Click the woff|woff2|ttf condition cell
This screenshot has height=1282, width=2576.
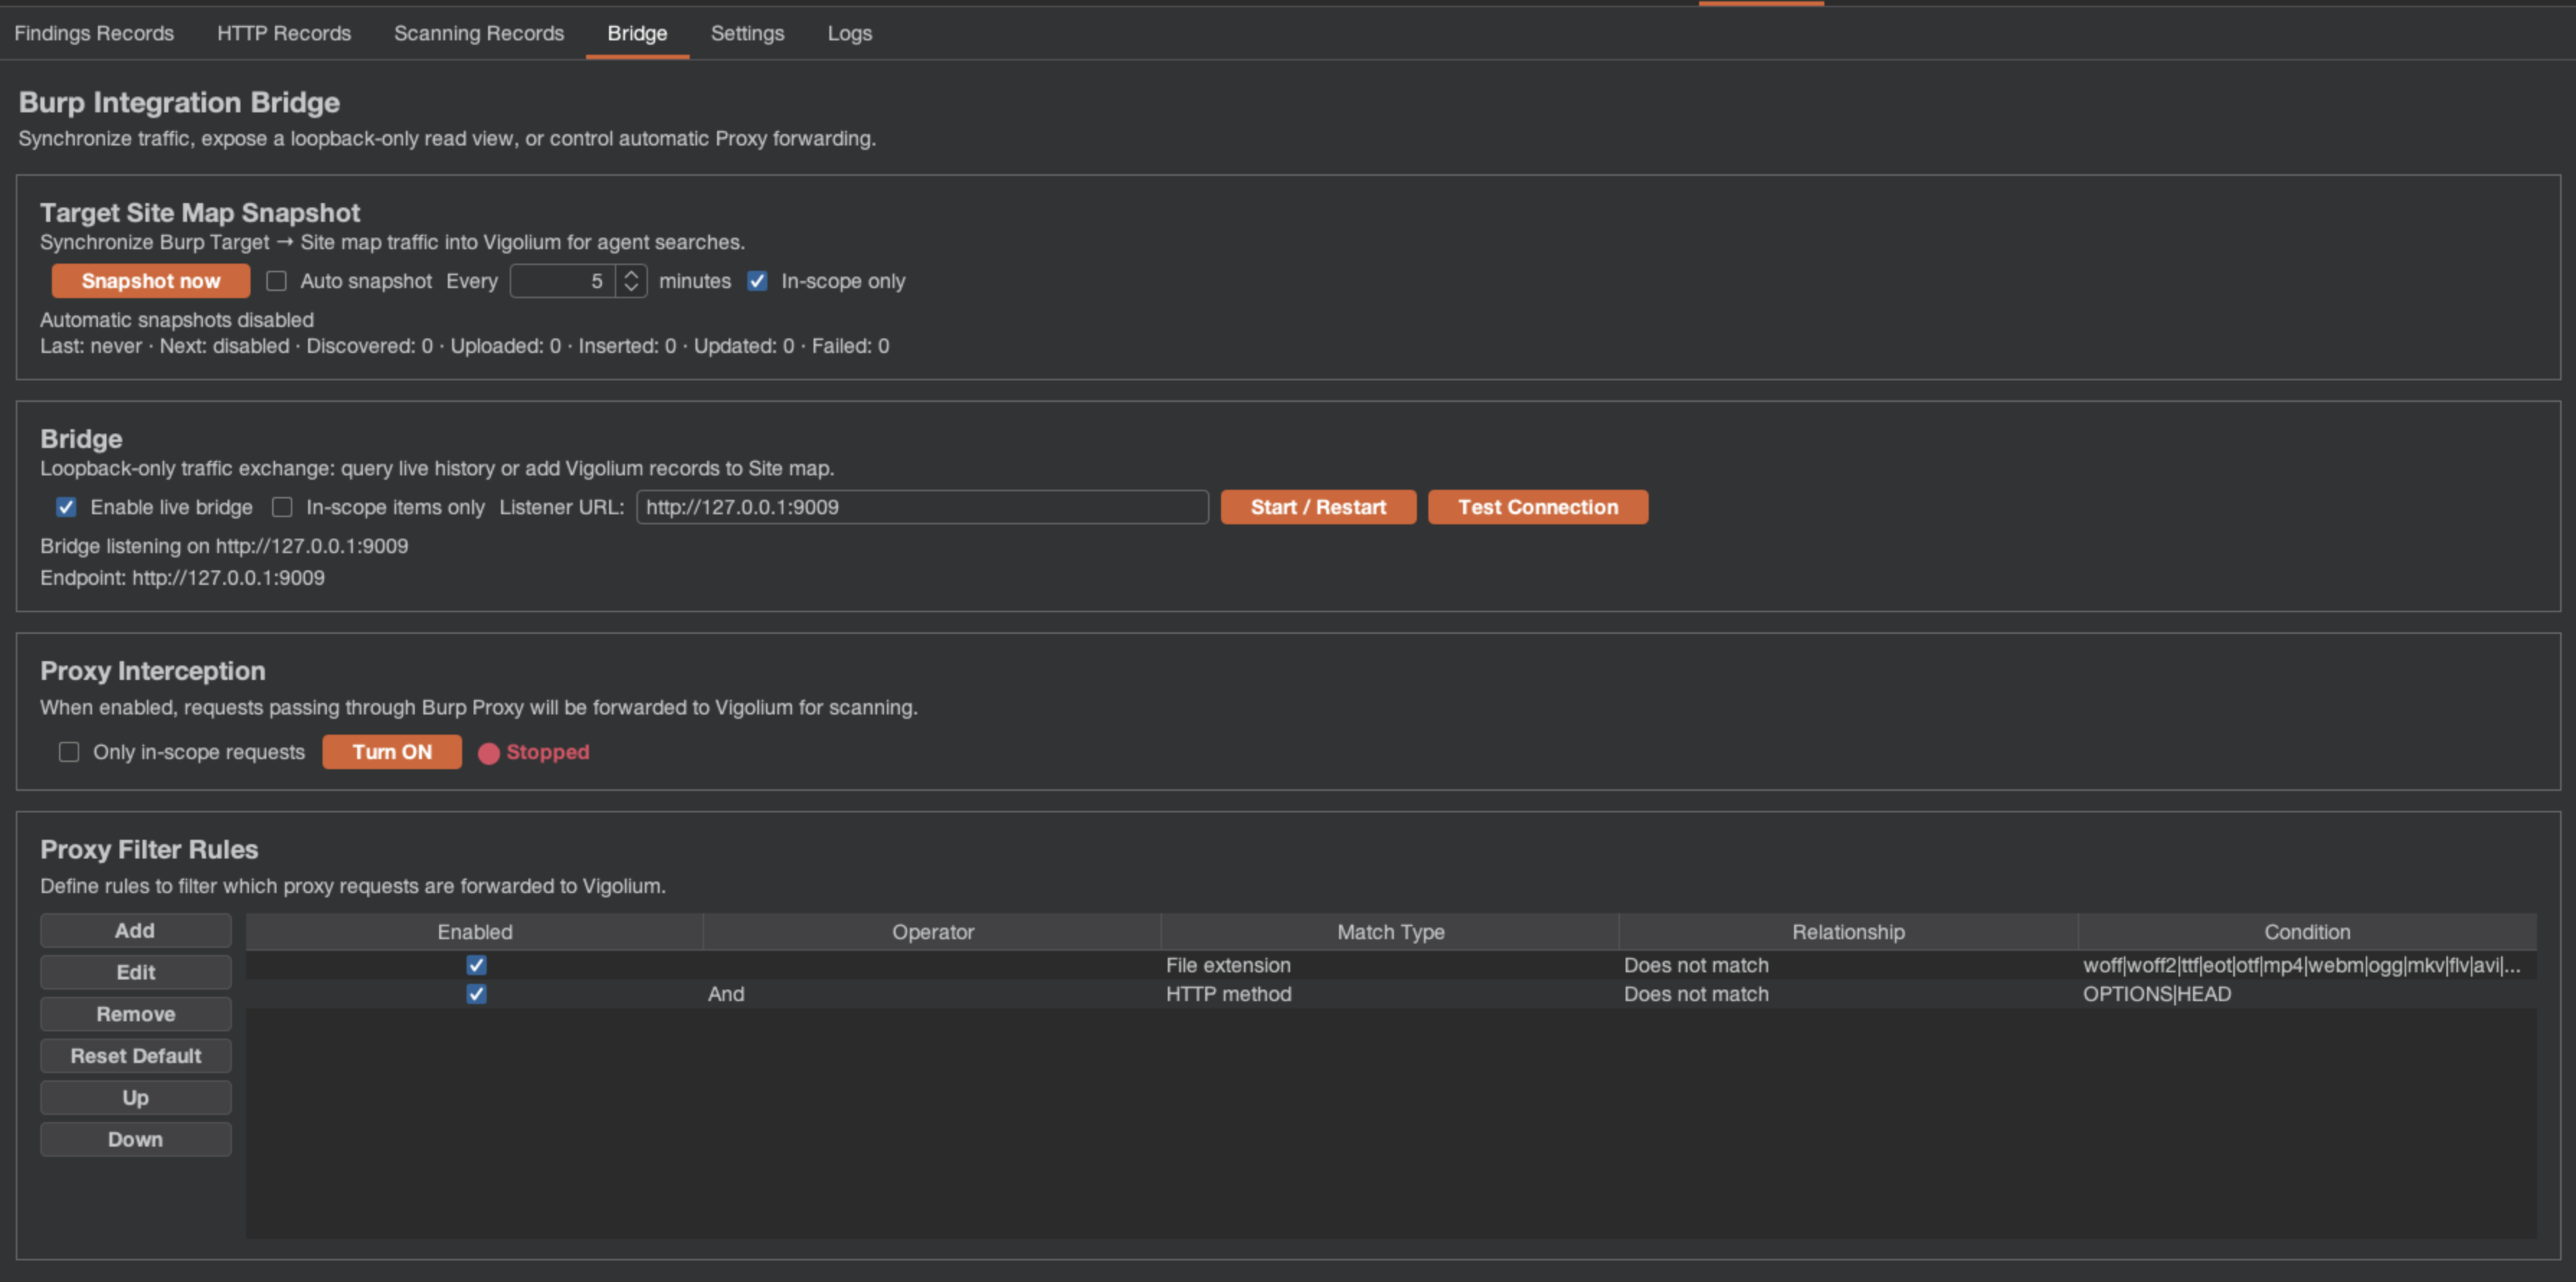click(2307, 965)
